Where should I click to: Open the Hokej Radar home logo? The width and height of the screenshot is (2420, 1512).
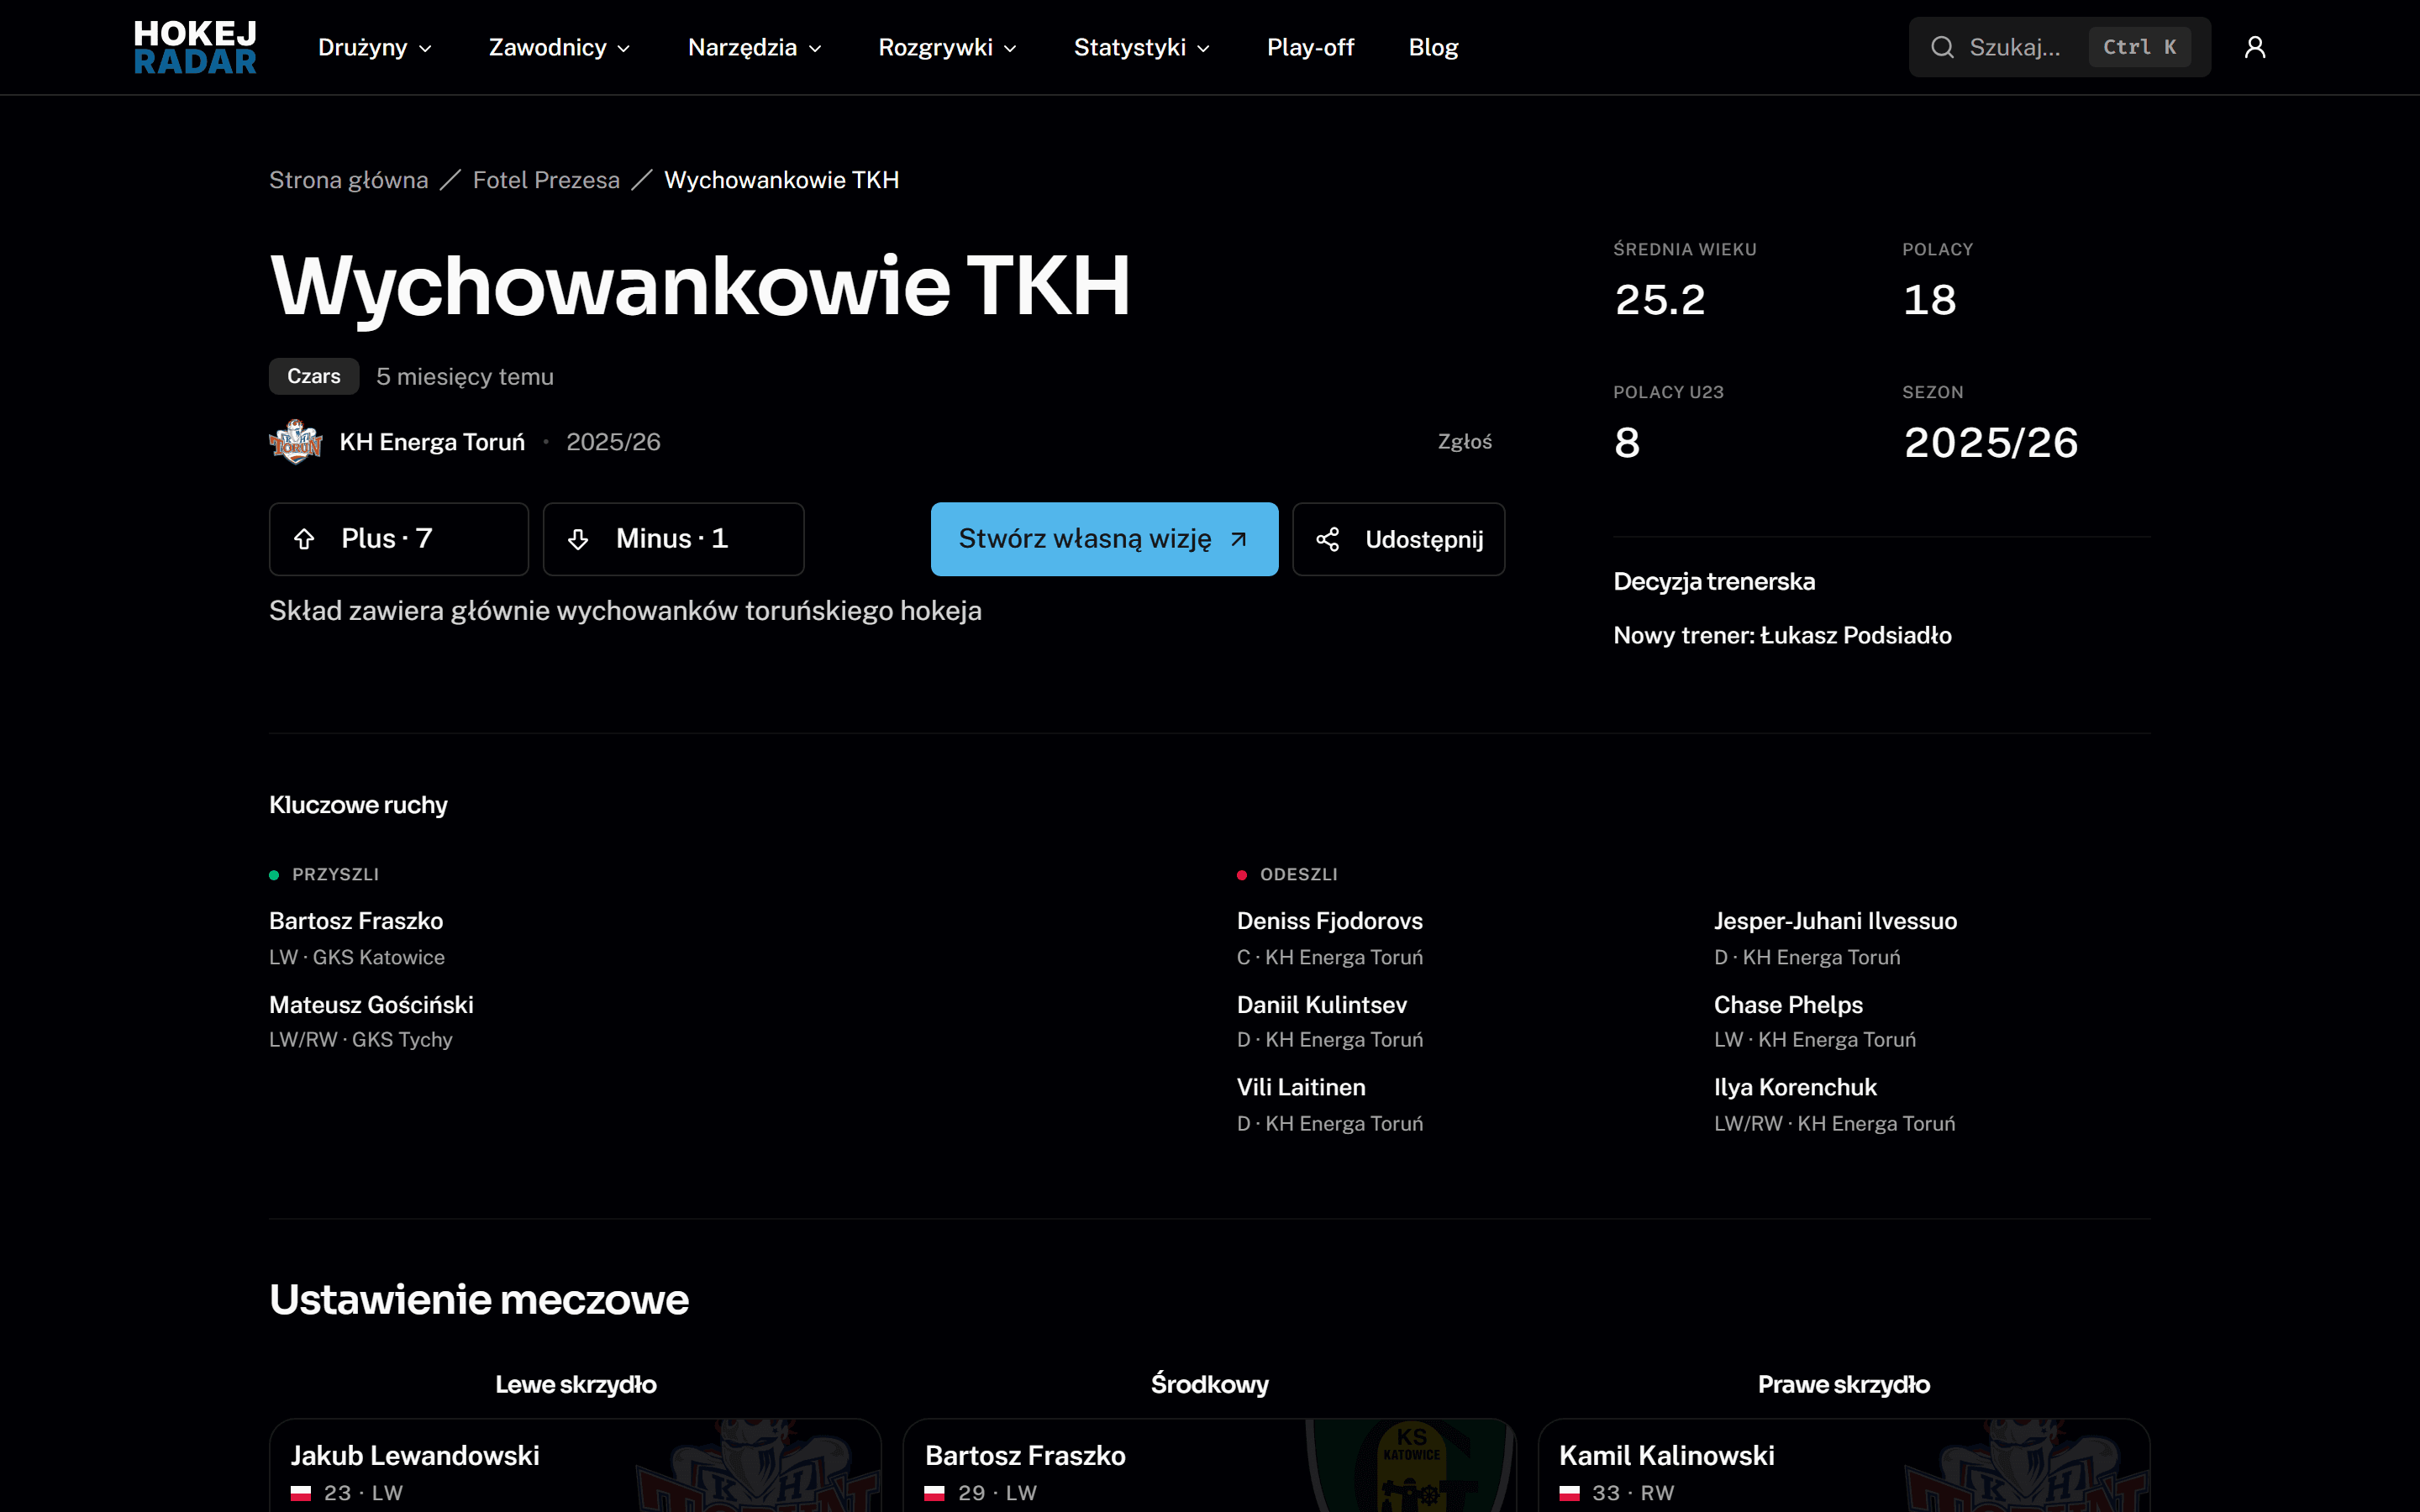coord(195,47)
